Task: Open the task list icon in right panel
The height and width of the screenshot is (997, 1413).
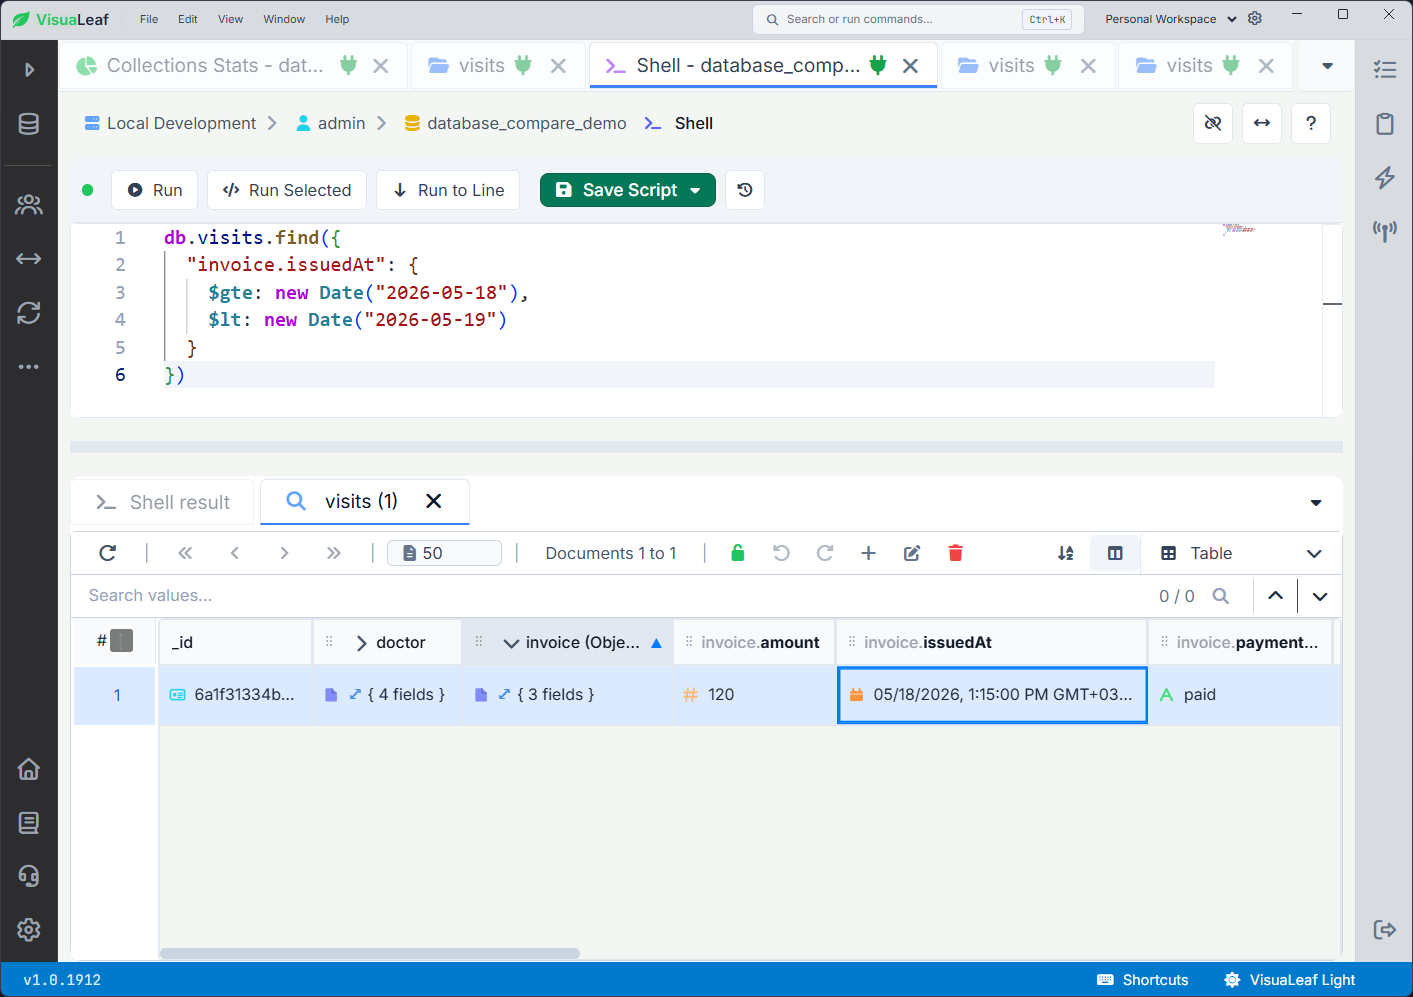Action: tap(1385, 69)
